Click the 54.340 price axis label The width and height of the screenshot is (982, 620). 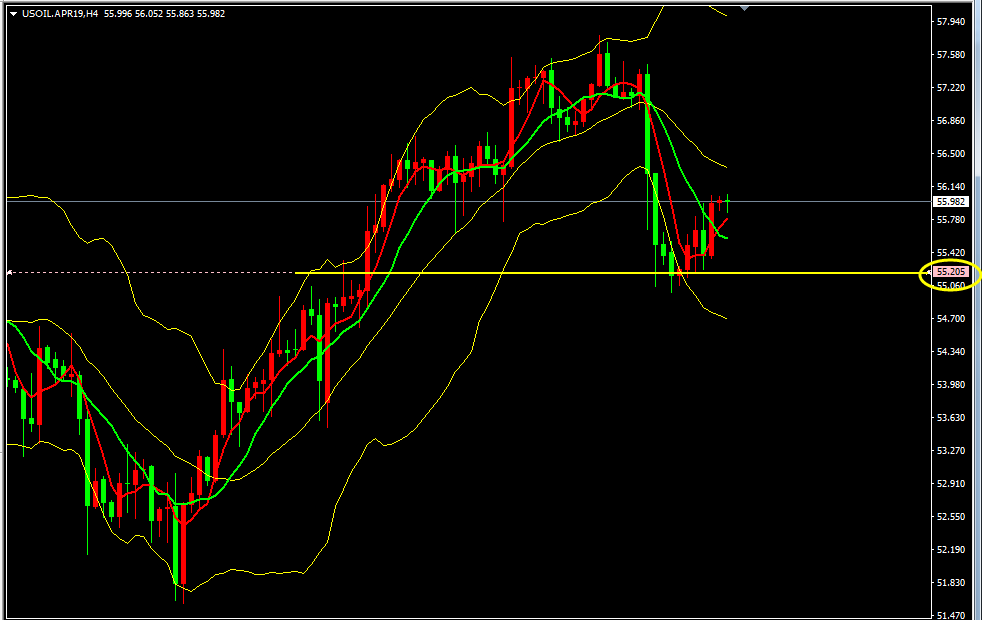[951, 352]
